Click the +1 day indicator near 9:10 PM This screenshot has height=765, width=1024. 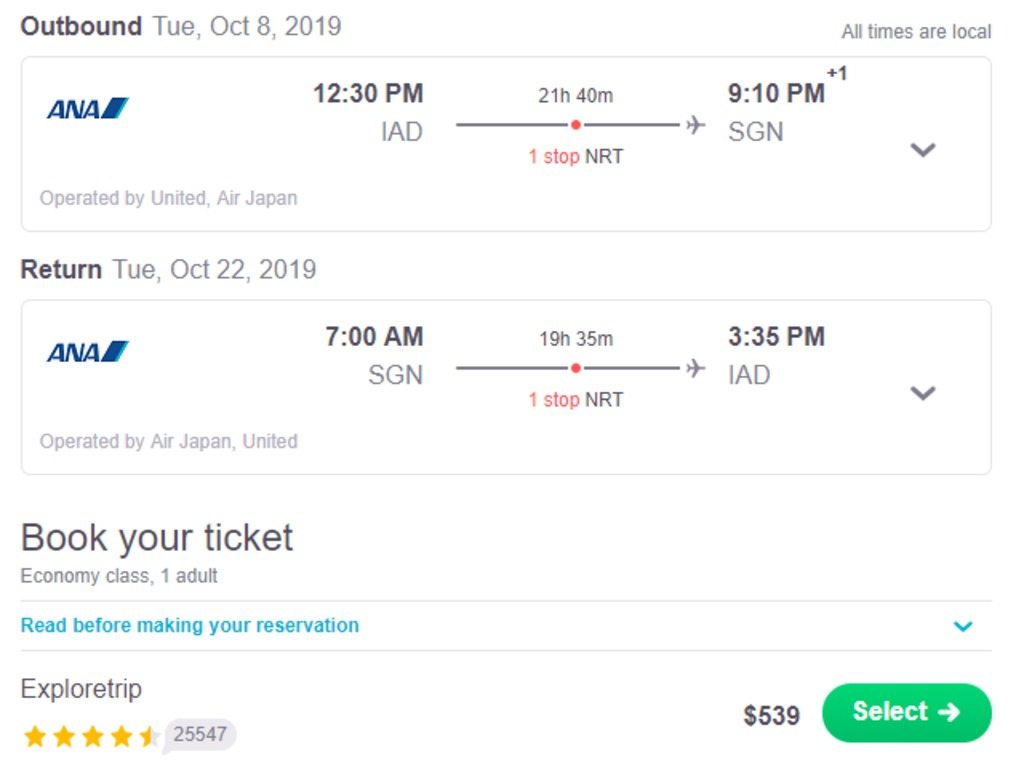click(x=837, y=73)
